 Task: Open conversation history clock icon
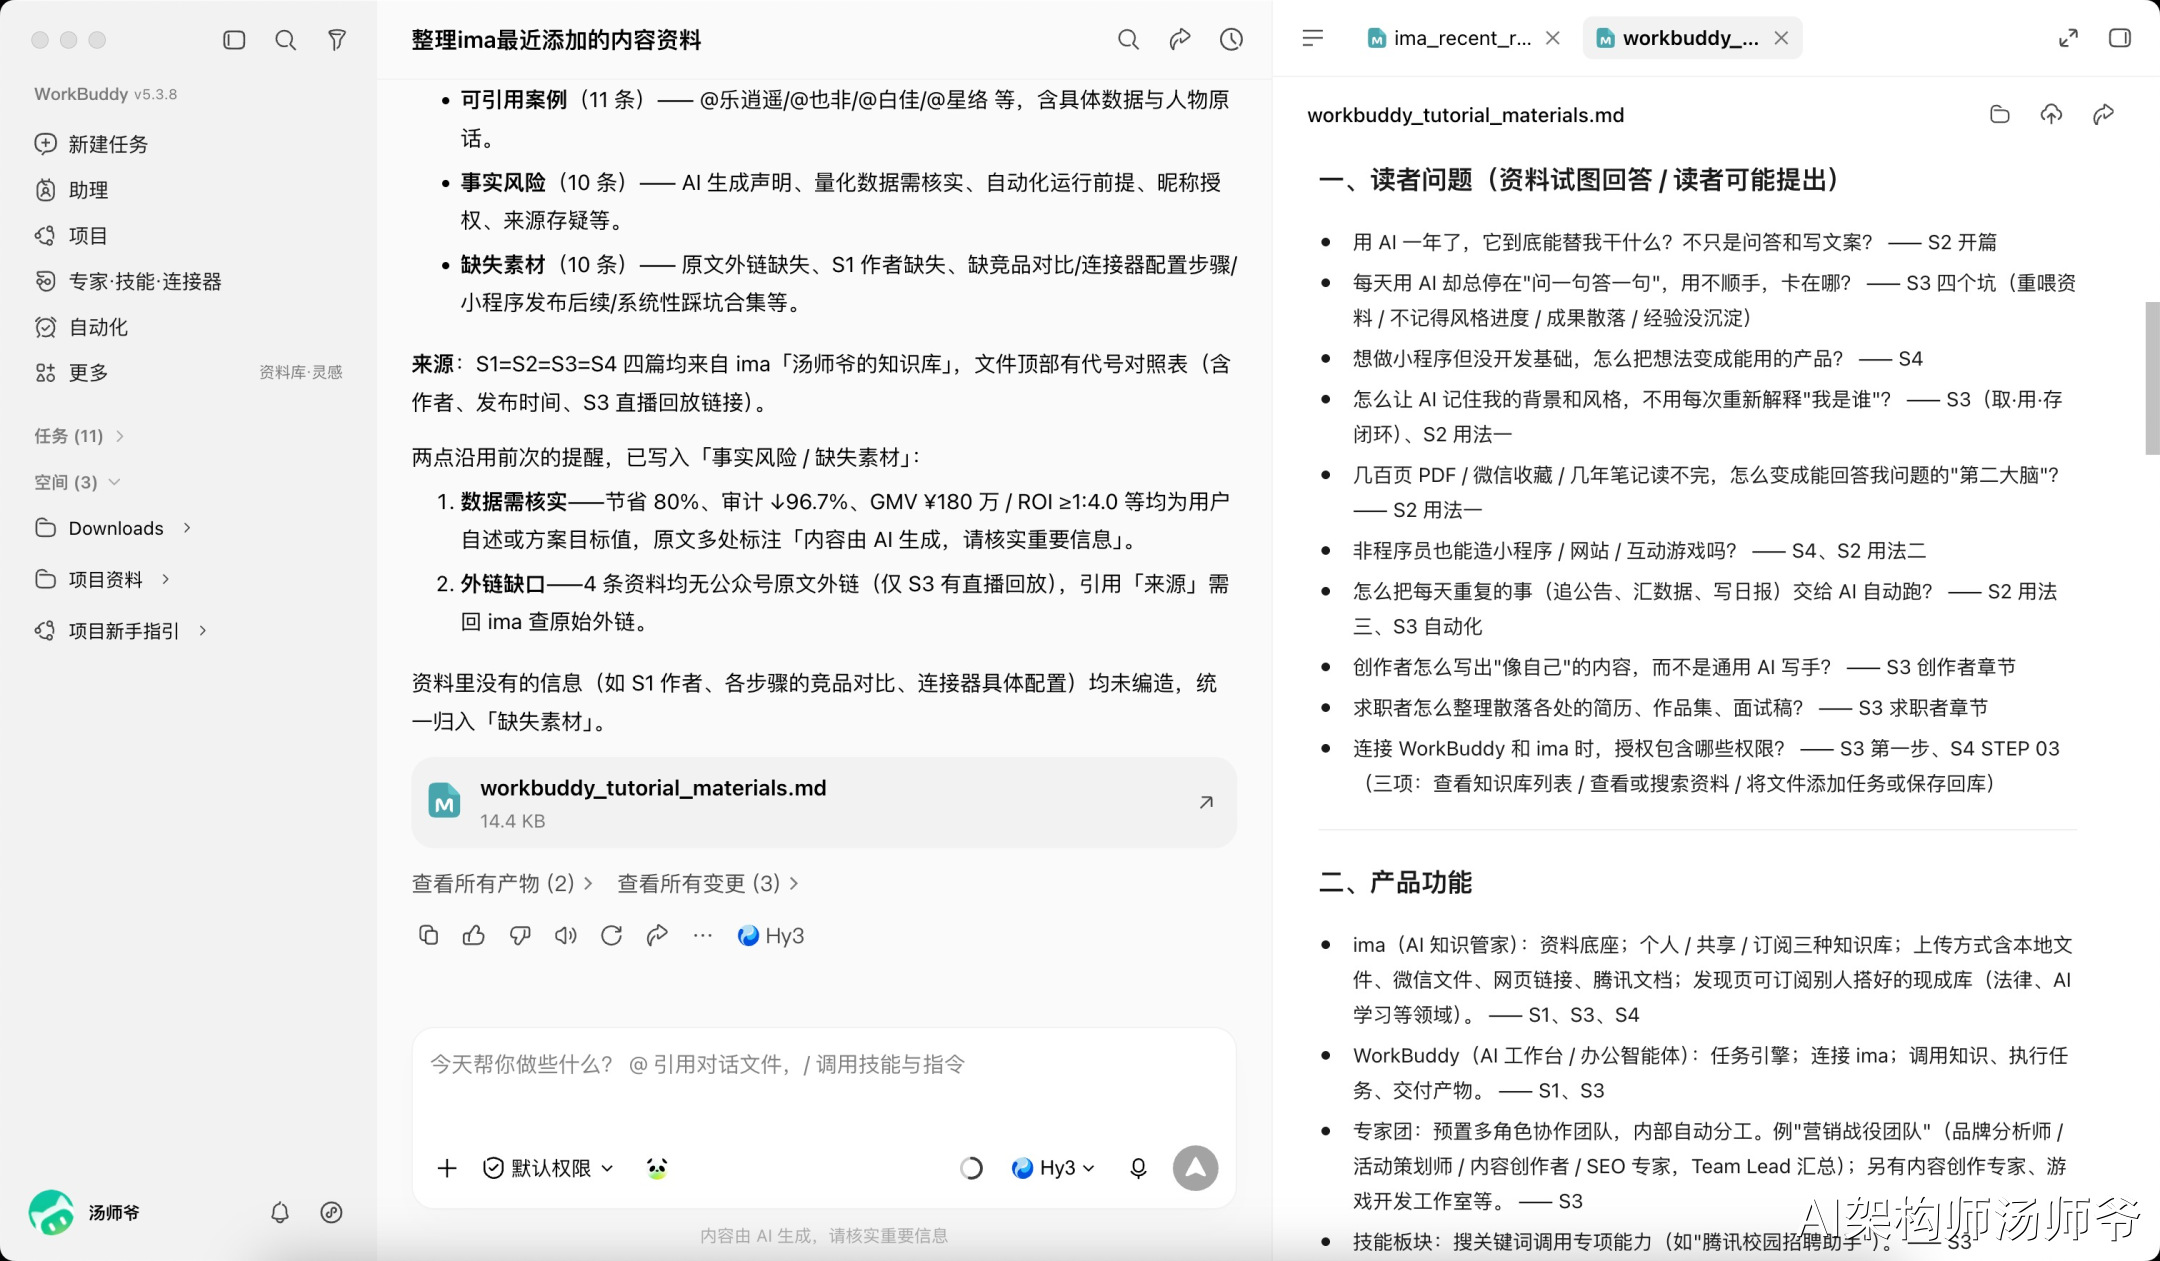(x=1231, y=39)
